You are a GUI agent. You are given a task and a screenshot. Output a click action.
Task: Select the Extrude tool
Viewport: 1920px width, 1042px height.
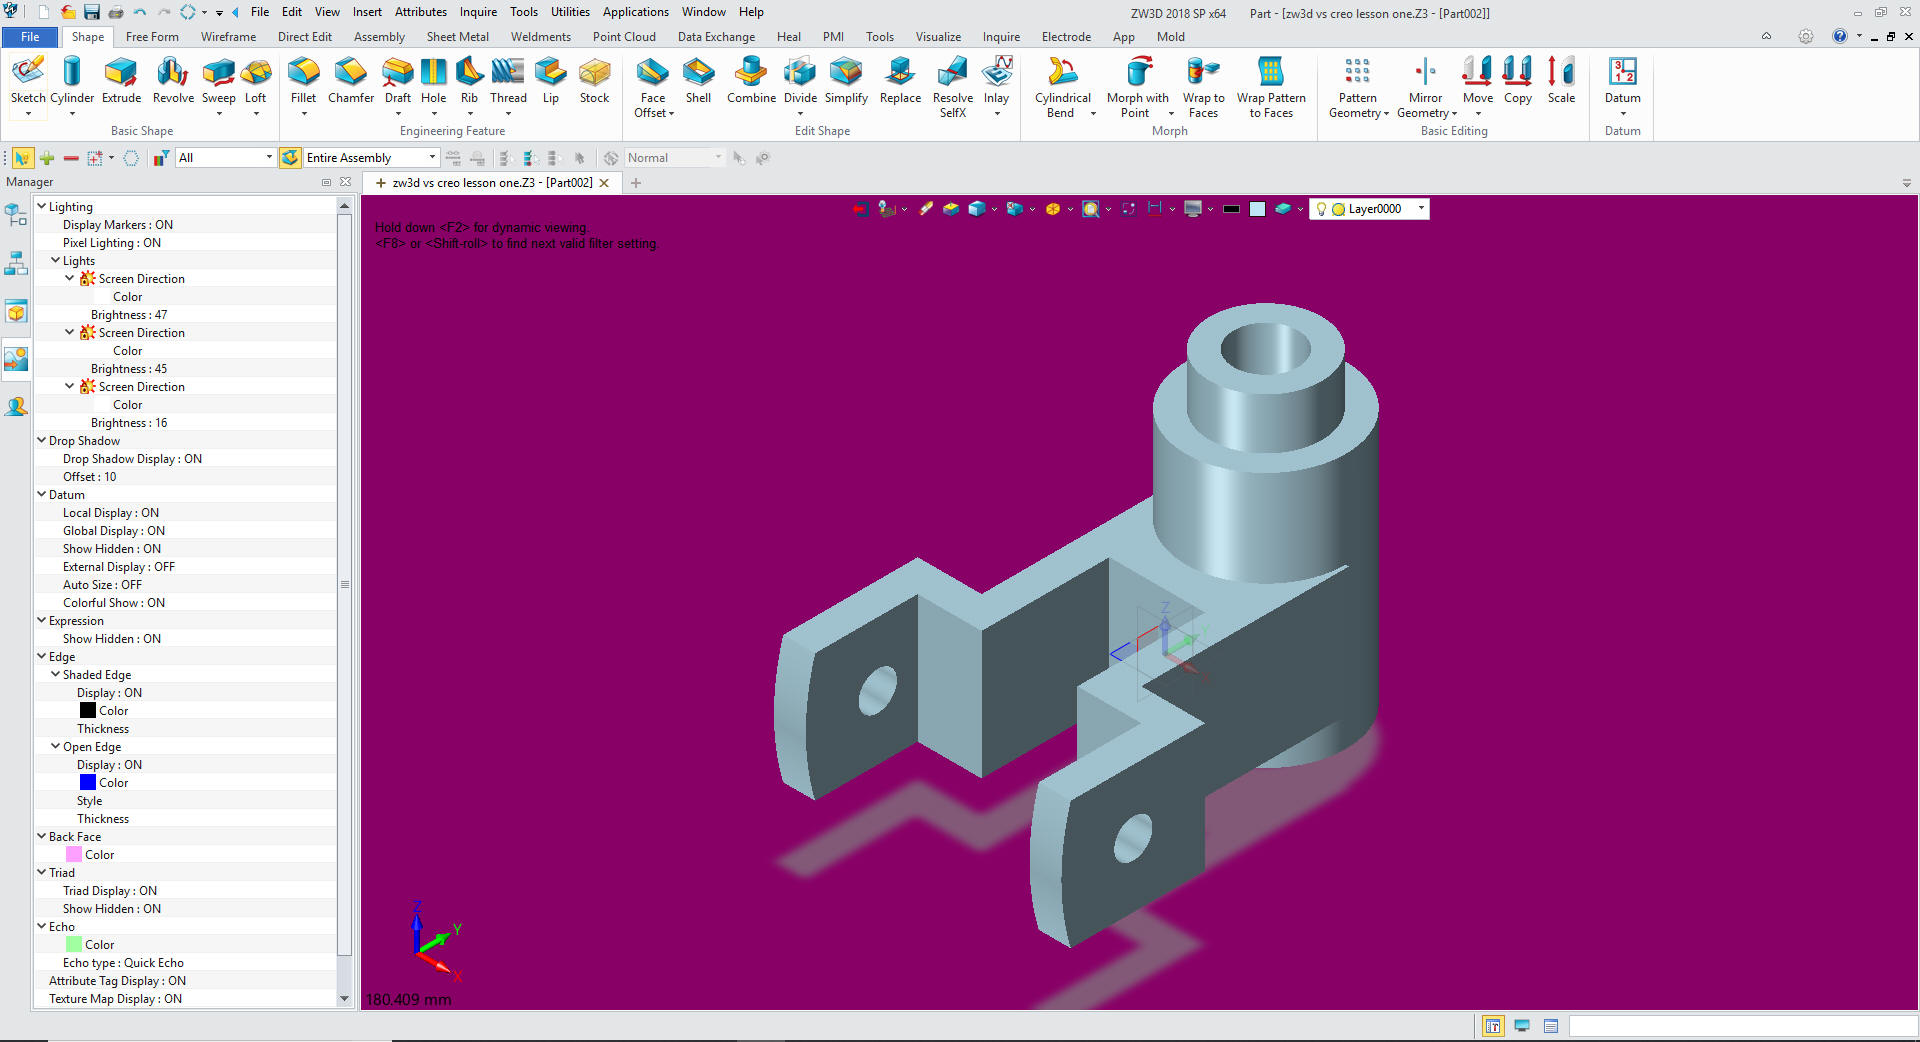pyautogui.click(x=121, y=80)
